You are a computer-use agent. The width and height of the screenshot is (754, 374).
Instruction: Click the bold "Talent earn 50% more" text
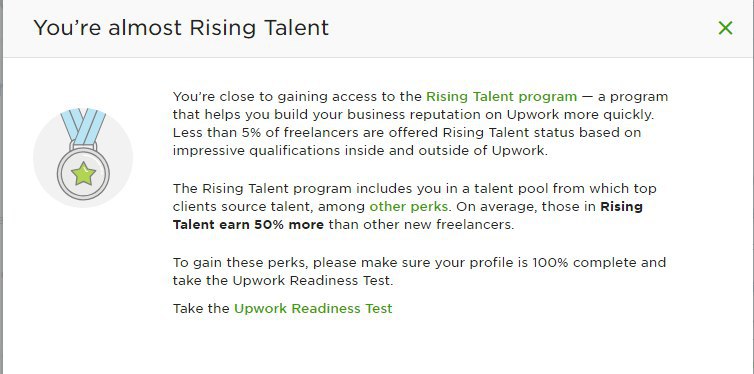(248, 224)
